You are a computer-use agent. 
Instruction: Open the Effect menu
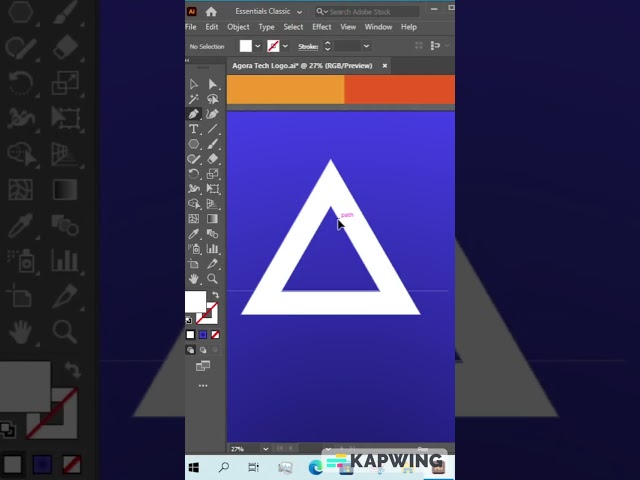[322, 27]
